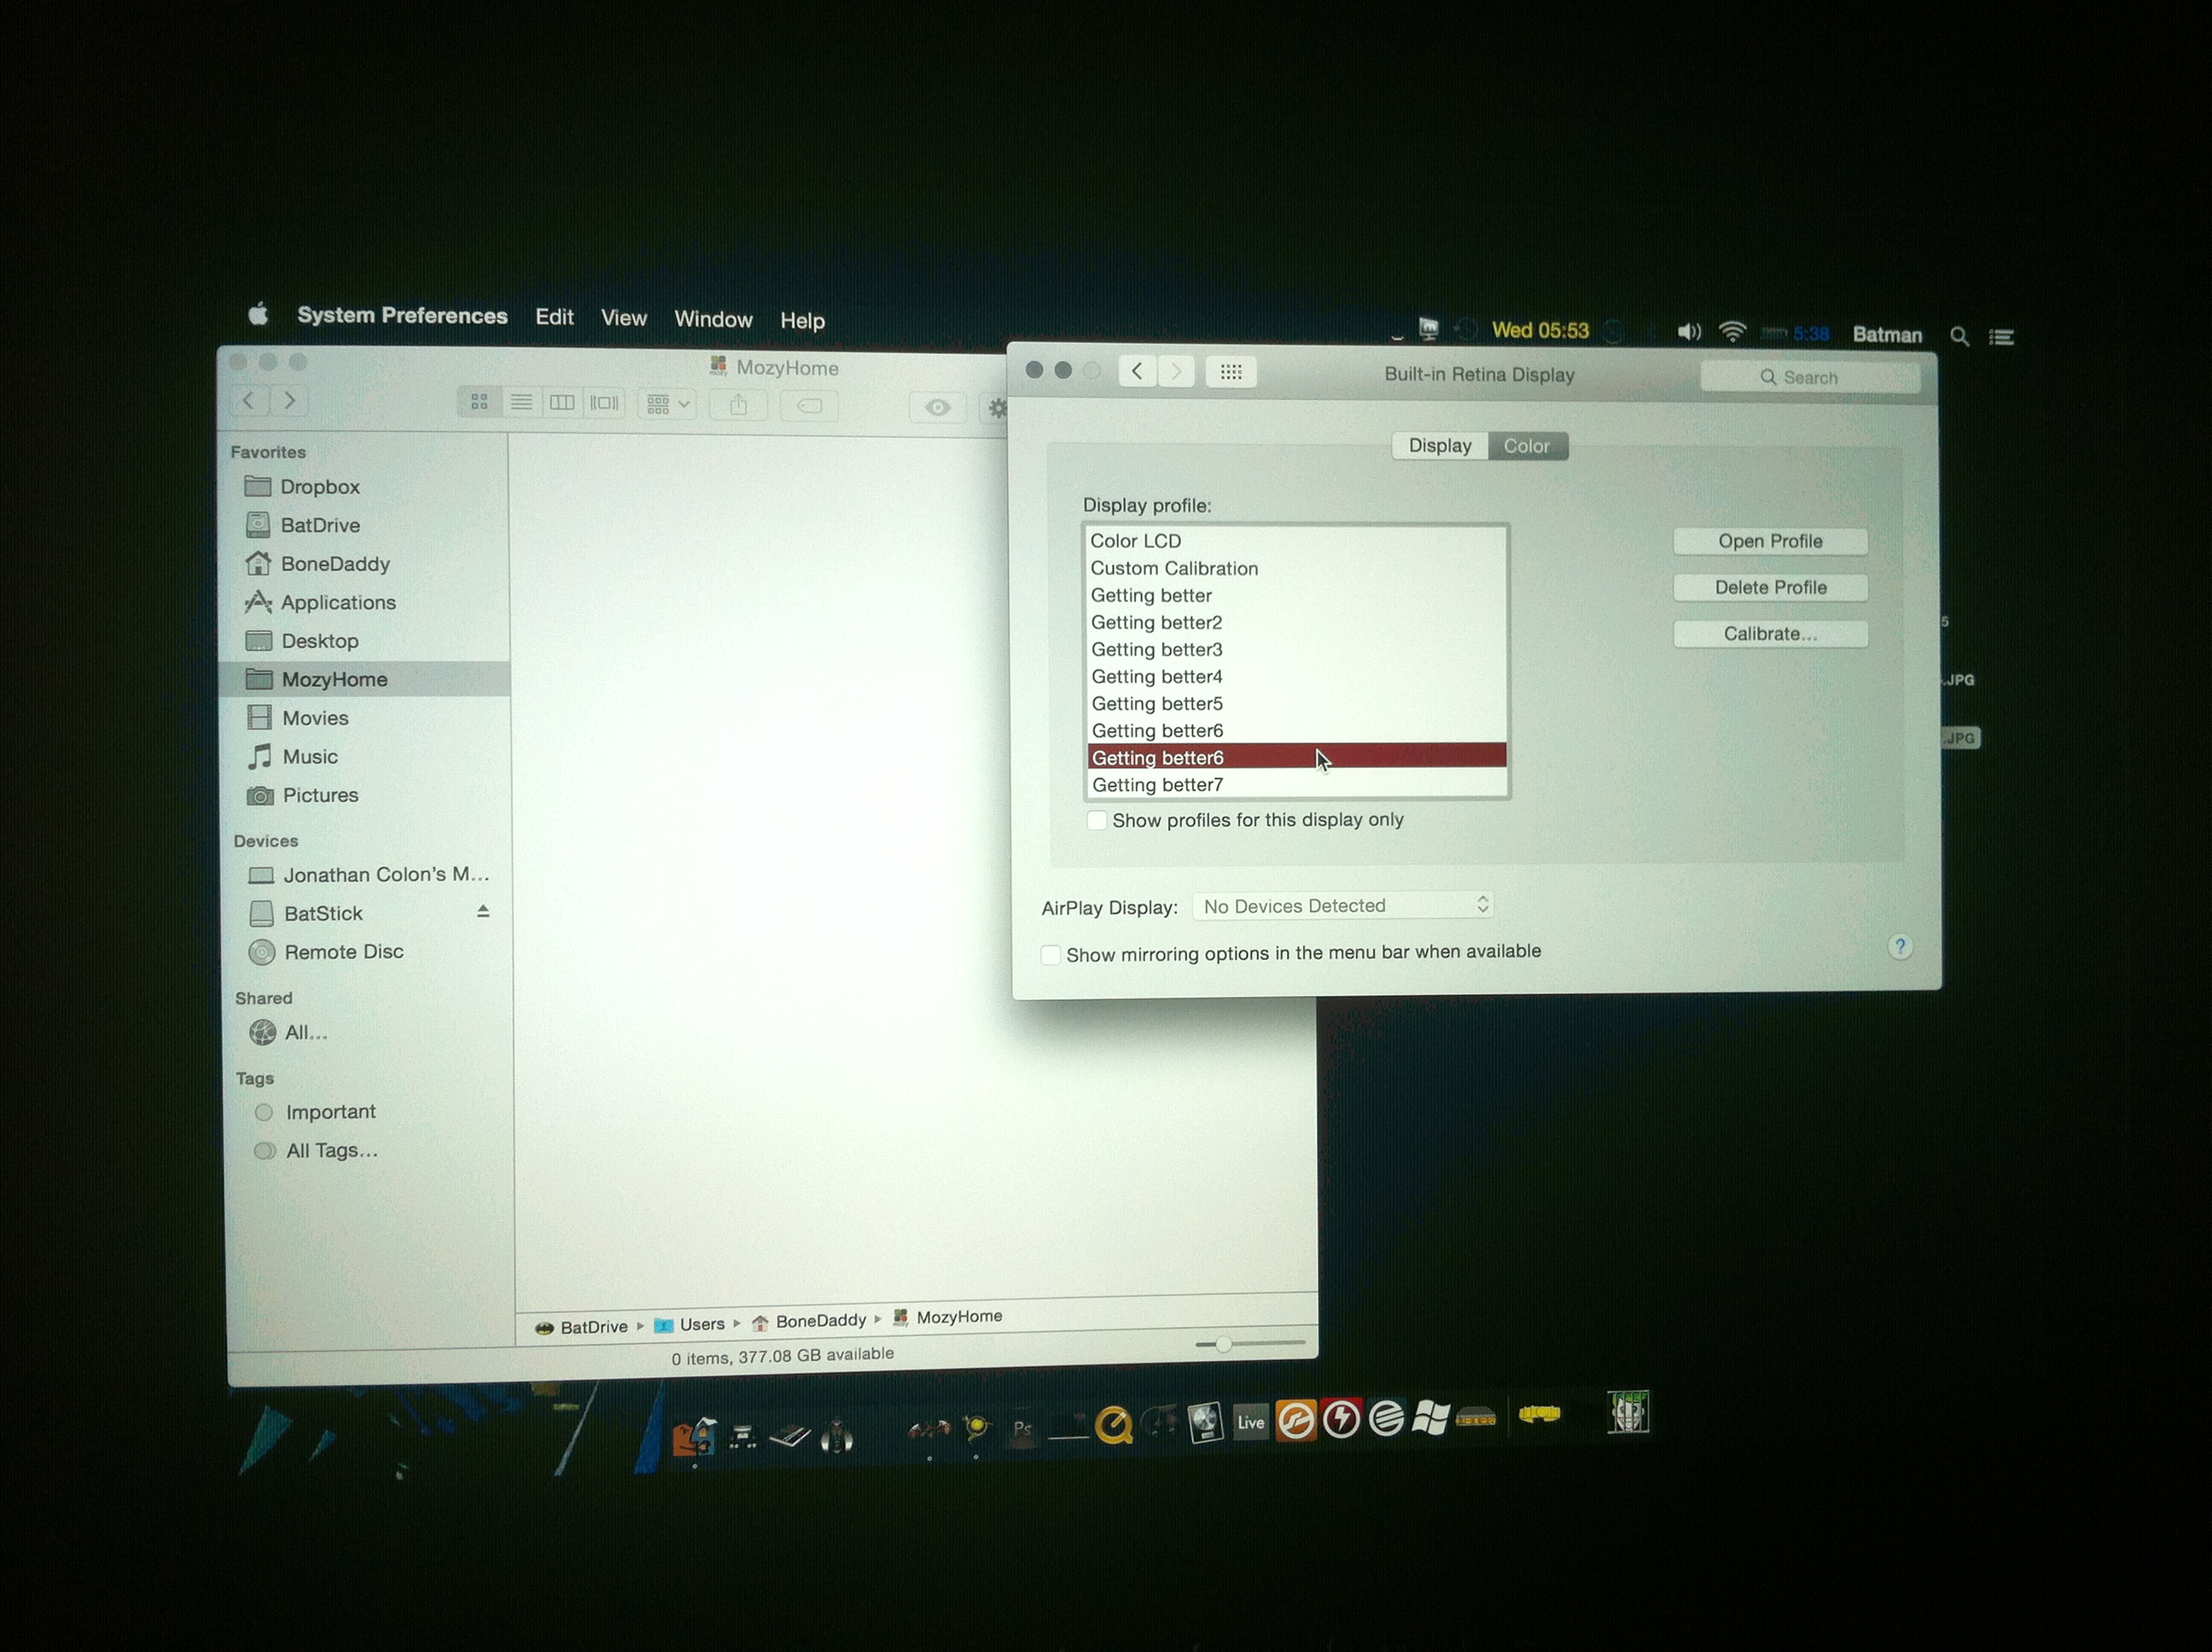
Task: Switch Finder to list view icon
Action: 521,403
